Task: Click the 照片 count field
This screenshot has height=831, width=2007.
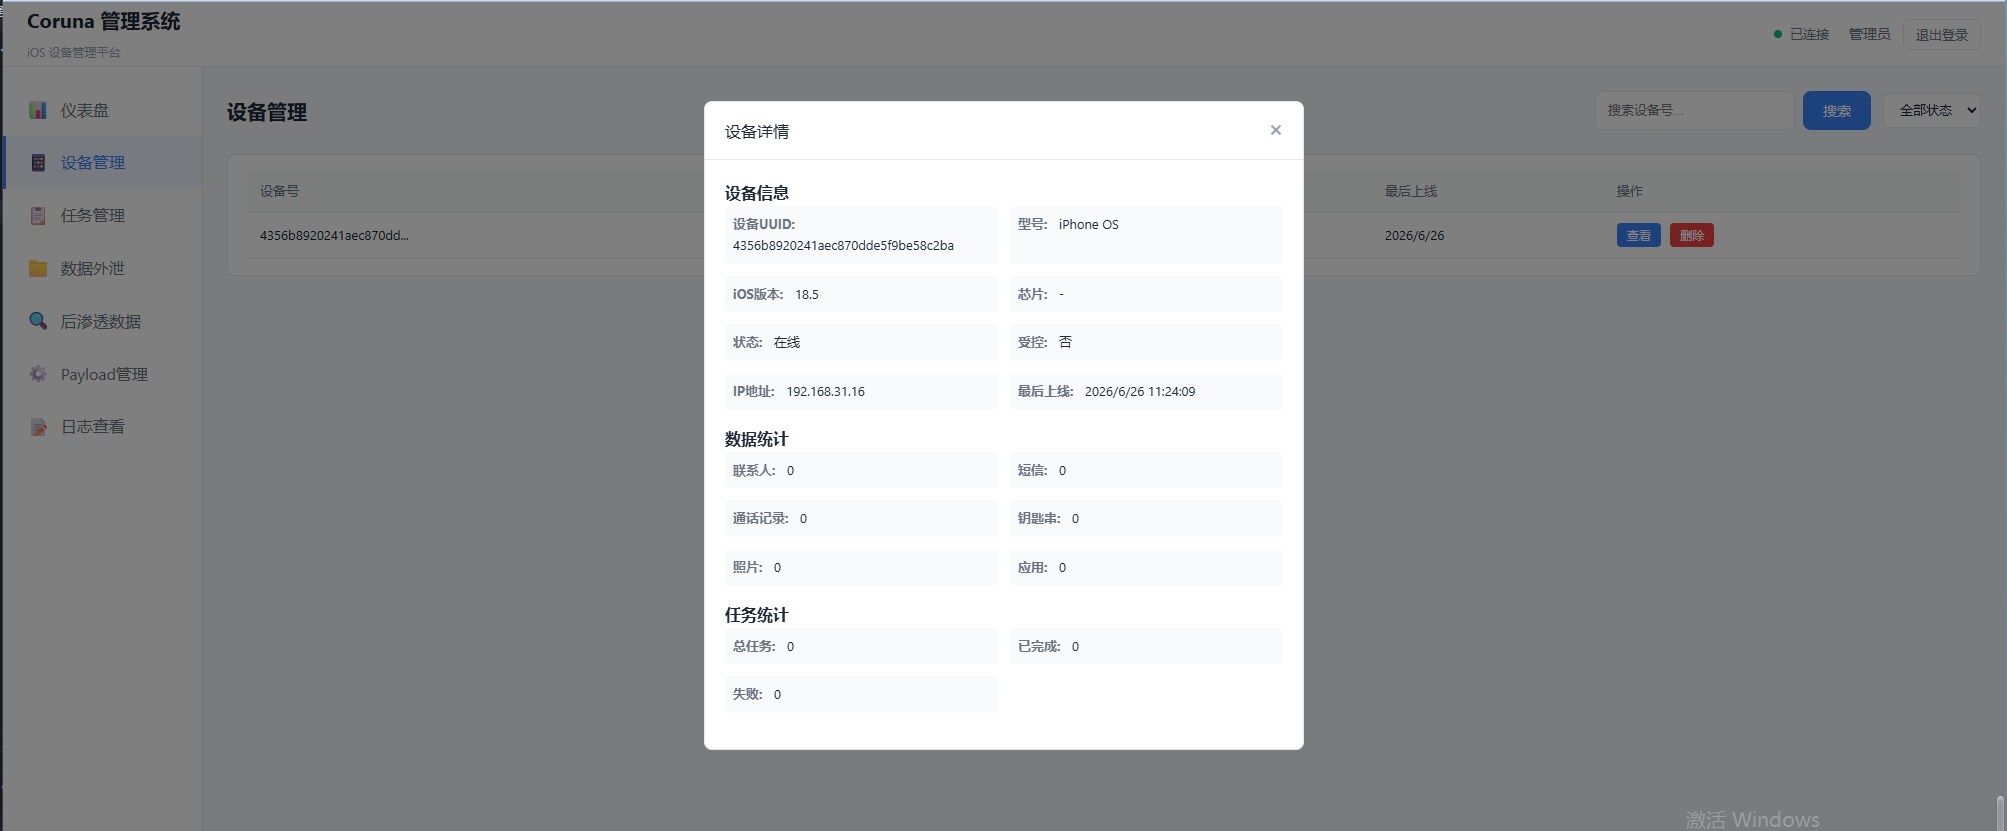Action: [861, 567]
